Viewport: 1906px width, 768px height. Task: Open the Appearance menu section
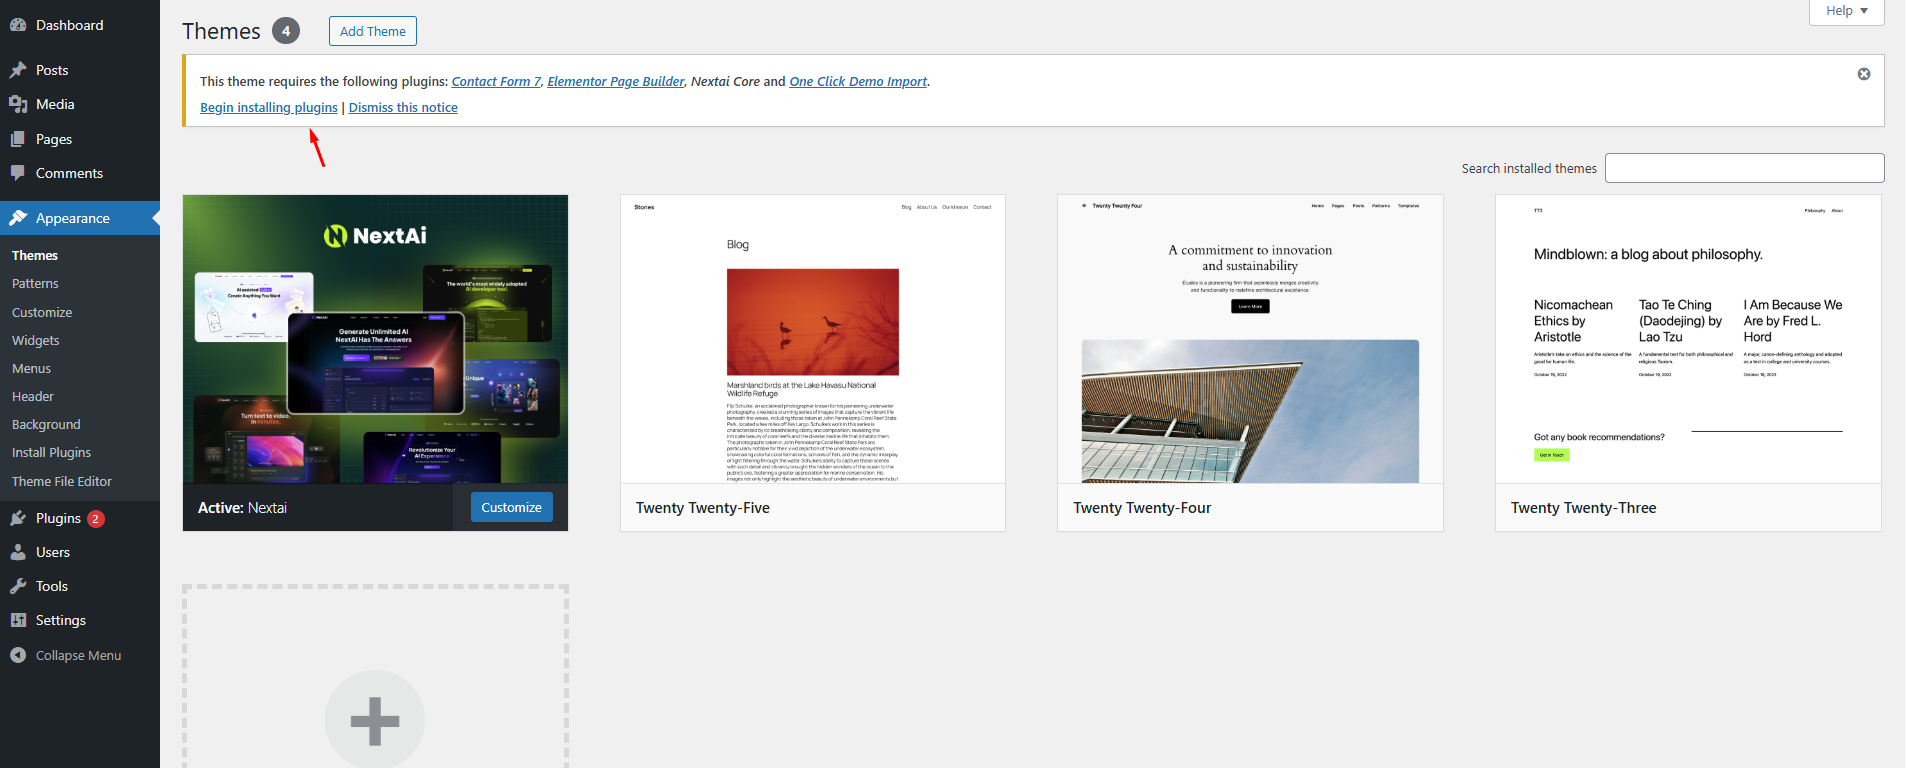72,218
